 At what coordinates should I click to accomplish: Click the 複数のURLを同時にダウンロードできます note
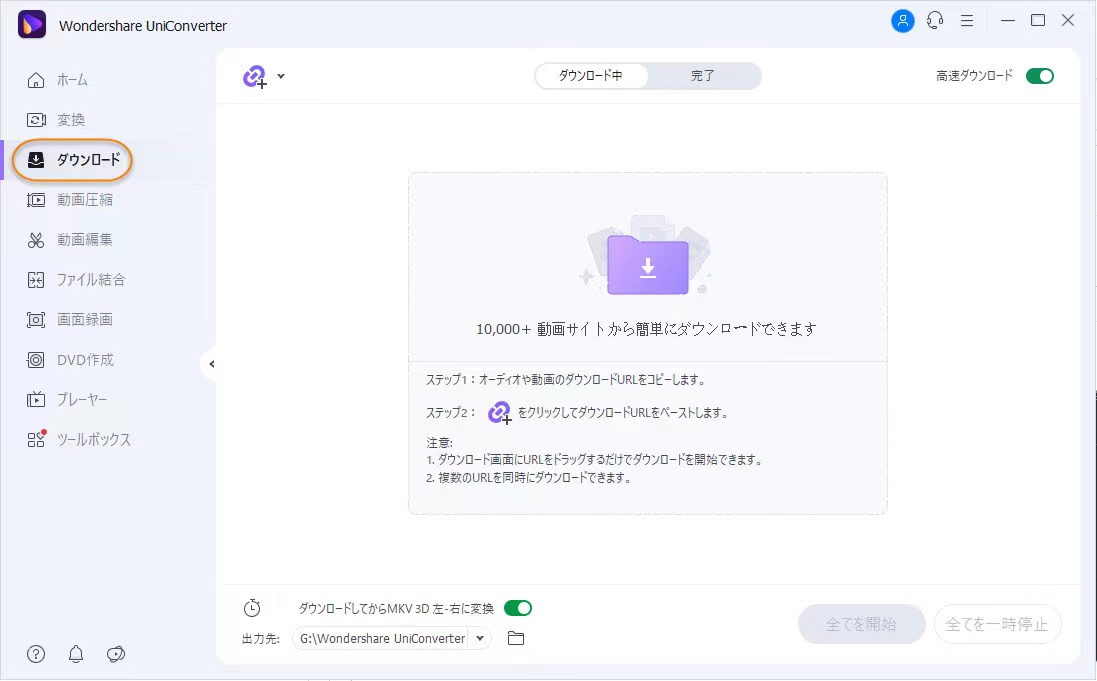tap(529, 478)
